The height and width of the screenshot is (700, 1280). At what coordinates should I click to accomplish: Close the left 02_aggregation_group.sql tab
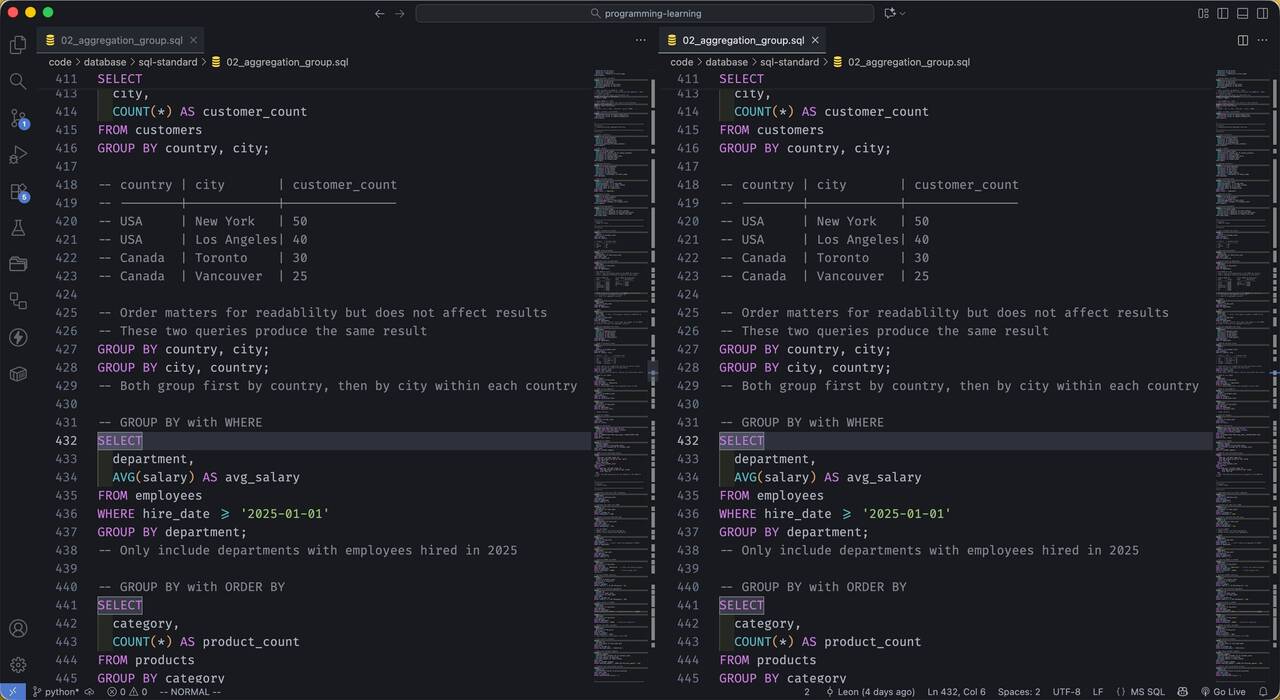click(x=194, y=40)
